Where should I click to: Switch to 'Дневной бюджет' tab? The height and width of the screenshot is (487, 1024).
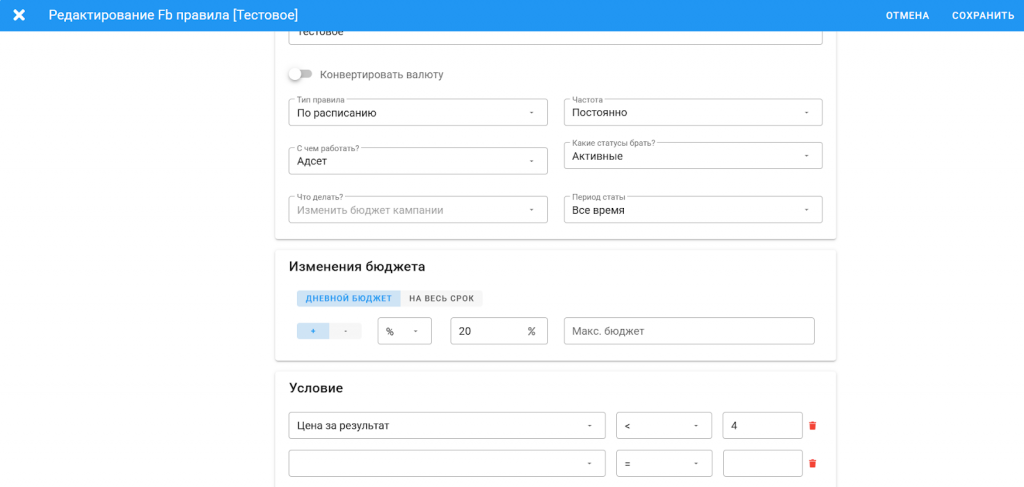(348, 298)
